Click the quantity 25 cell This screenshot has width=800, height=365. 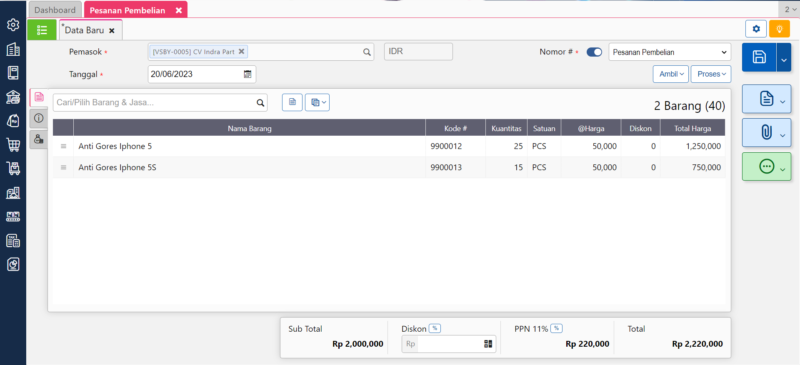pos(506,146)
